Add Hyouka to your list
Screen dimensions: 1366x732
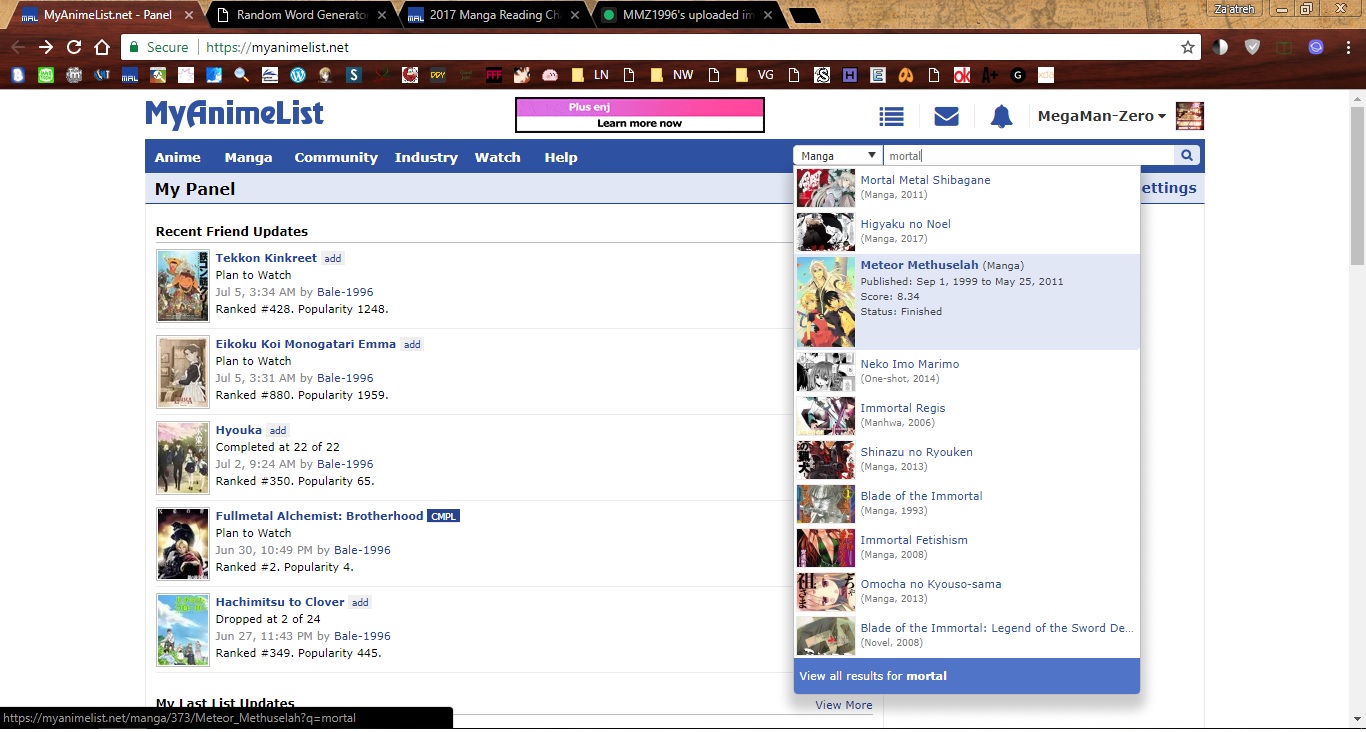pyautogui.click(x=278, y=431)
